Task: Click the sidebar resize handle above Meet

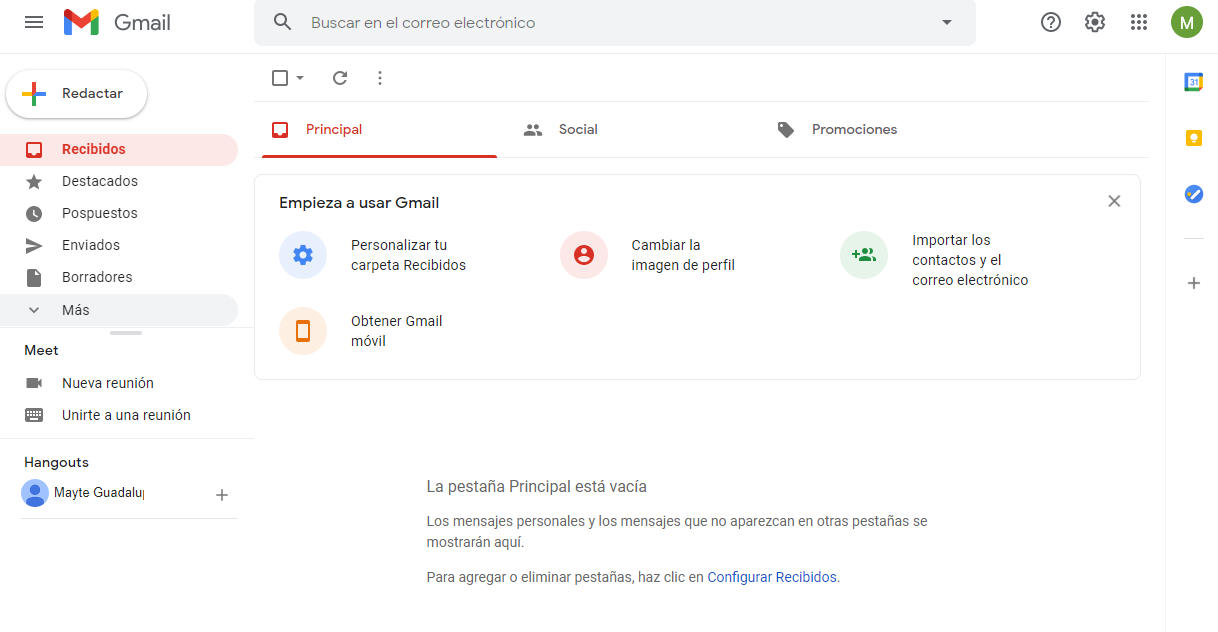Action: pyautogui.click(x=126, y=333)
